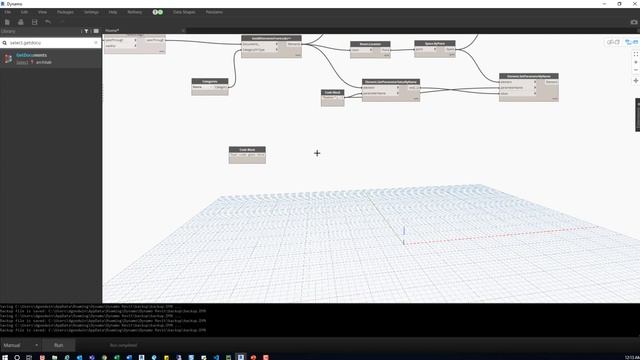Click the Save icon in the toolbar

[x=35, y=22]
